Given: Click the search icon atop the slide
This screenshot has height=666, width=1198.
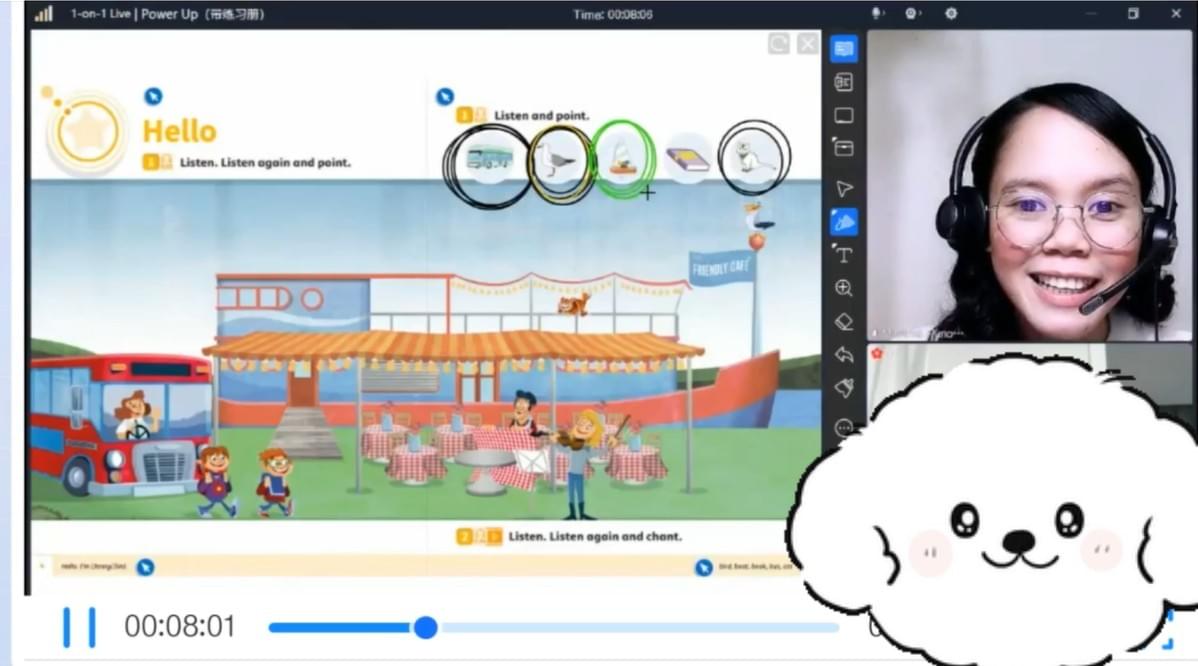Looking at the screenshot, I should pos(779,44).
